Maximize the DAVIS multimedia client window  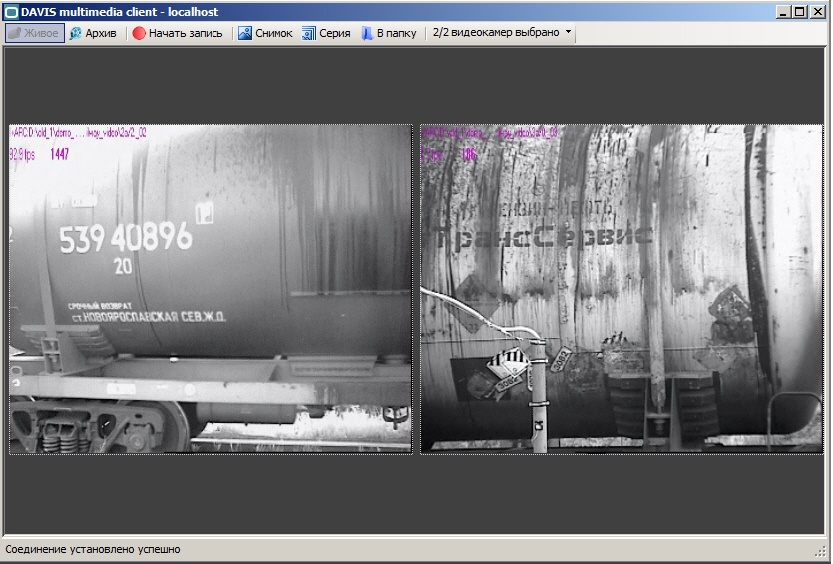click(800, 12)
